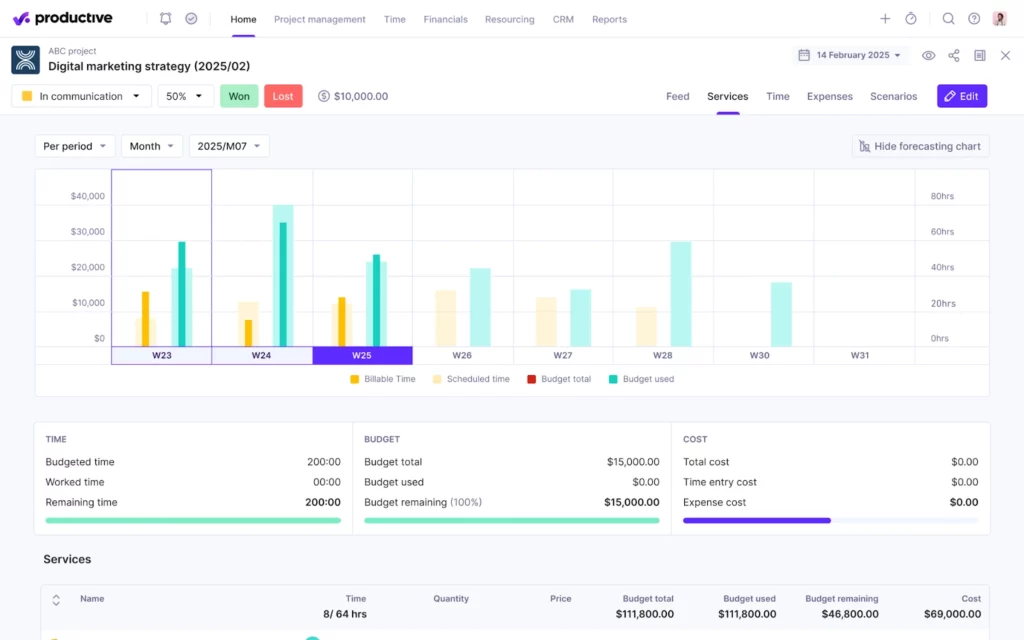Viewport: 1024px width, 640px height.
Task: Click Hide forecasting chart button
Action: [920, 146]
